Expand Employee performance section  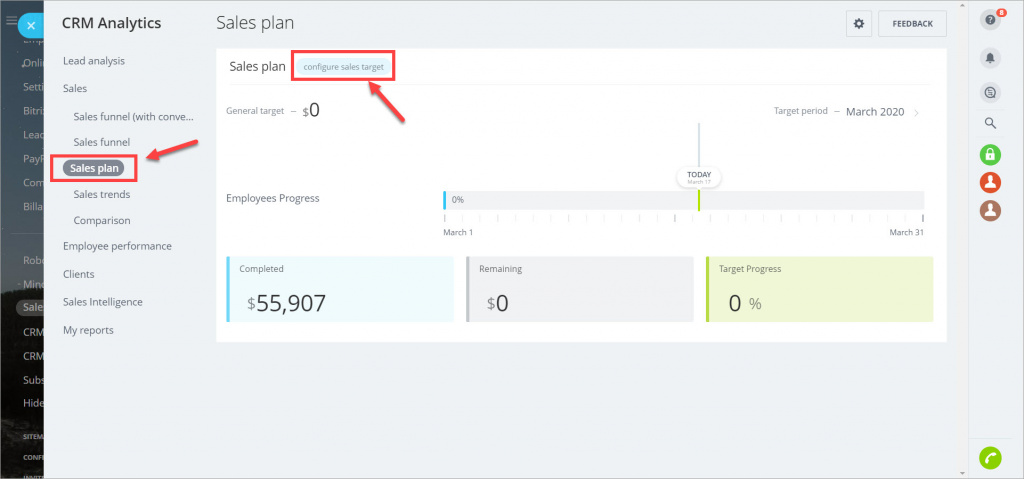click(x=118, y=246)
